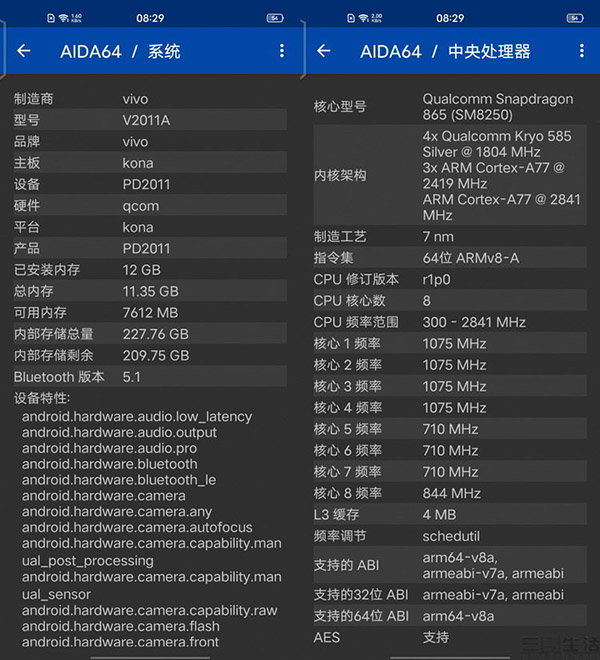600x660 pixels.
Task: Tap the 核心型号 Snapdragon 865 entry
Action: [450, 107]
